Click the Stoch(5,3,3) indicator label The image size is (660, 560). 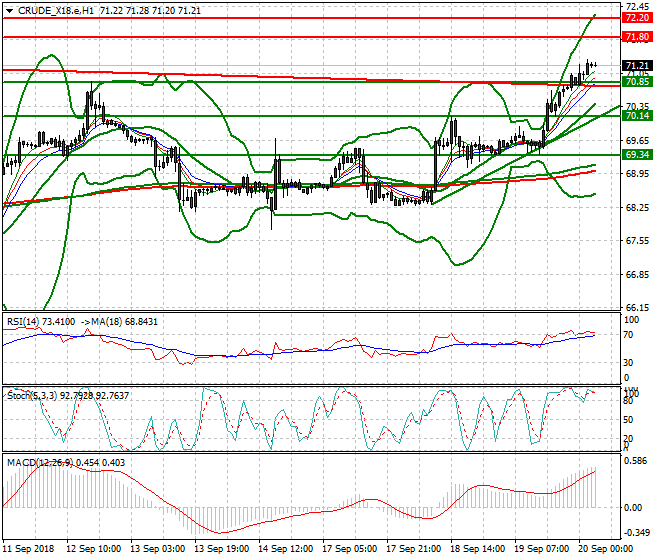tap(32, 396)
